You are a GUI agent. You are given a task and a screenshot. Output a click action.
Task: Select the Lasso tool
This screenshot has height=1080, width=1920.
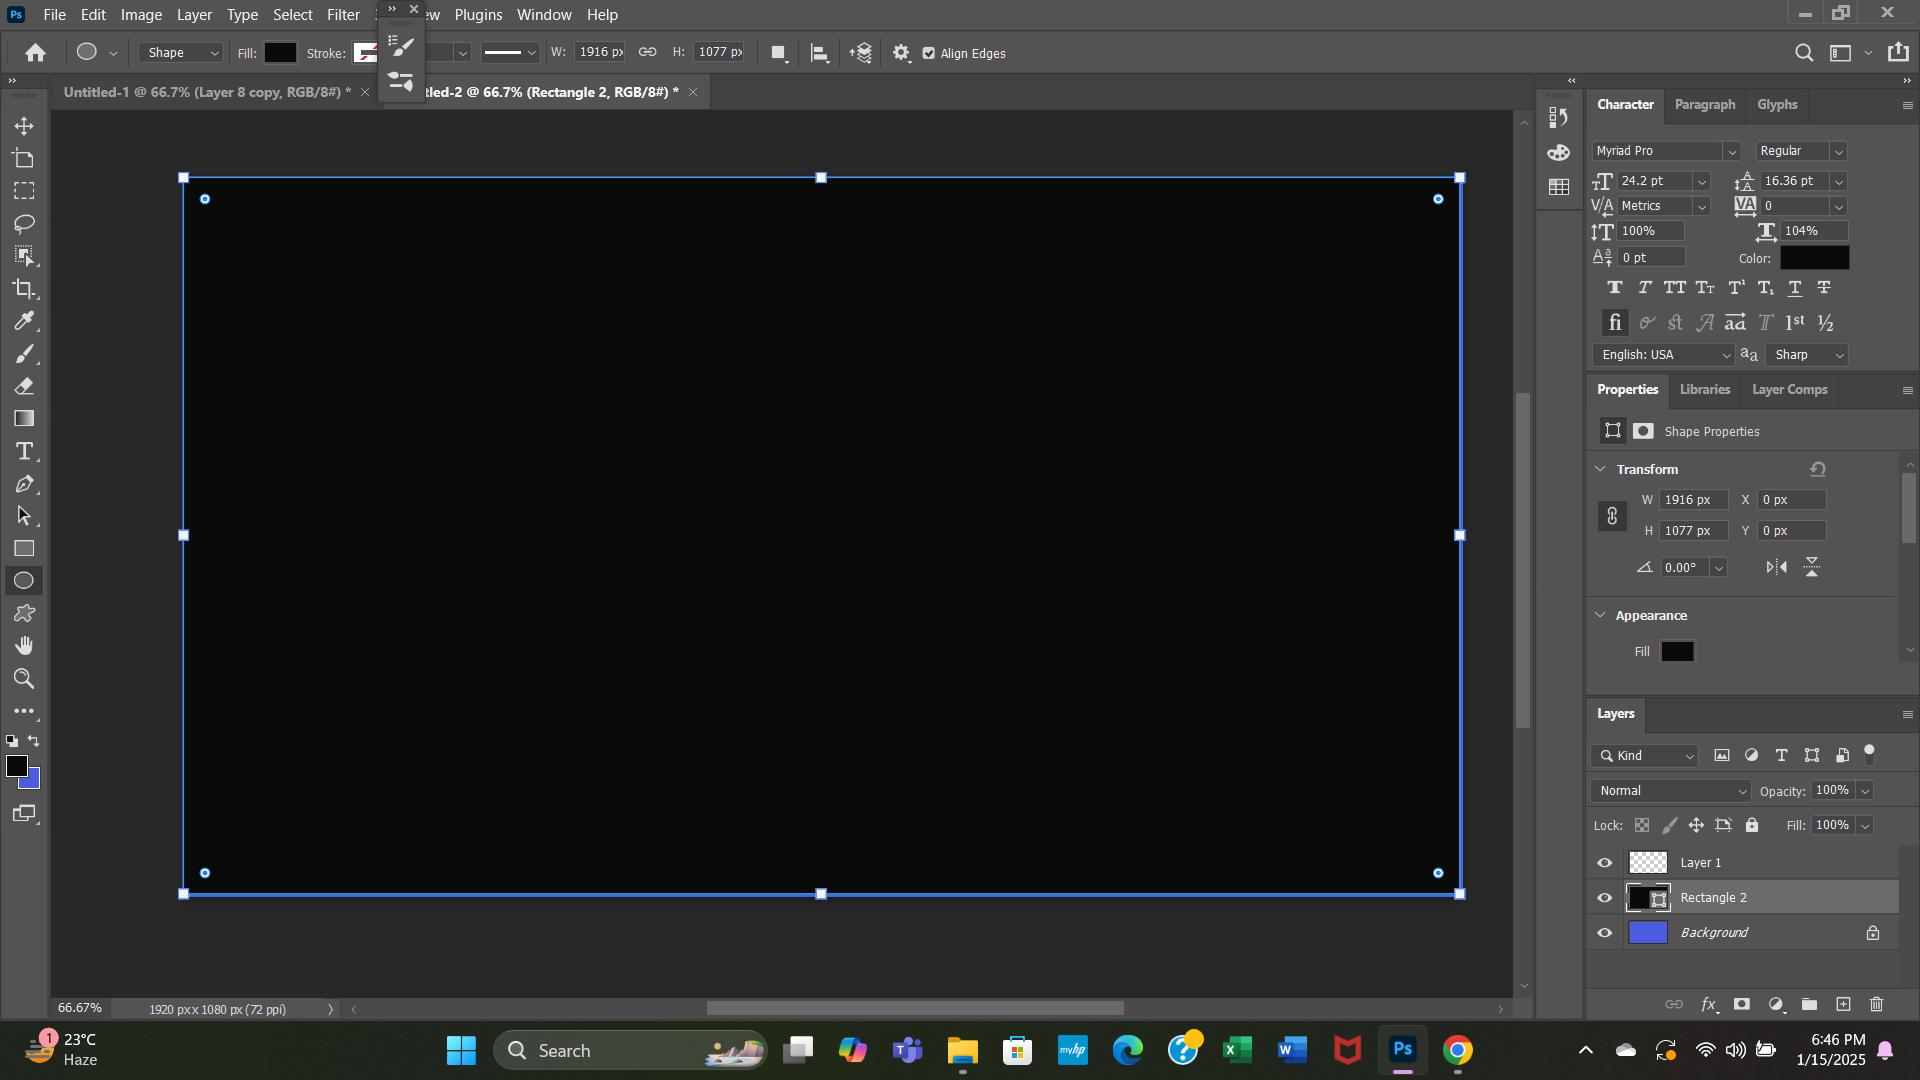point(24,223)
